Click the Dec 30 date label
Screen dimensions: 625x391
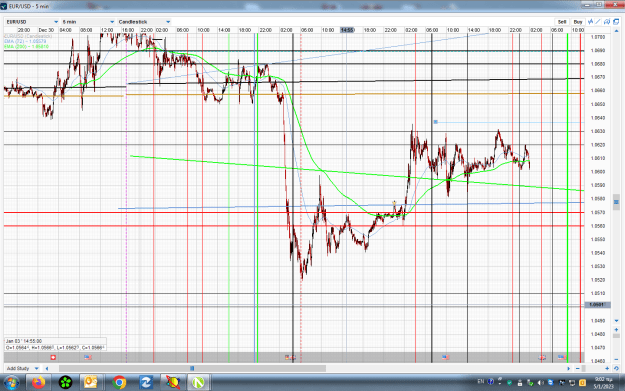click(x=46, y=30)
